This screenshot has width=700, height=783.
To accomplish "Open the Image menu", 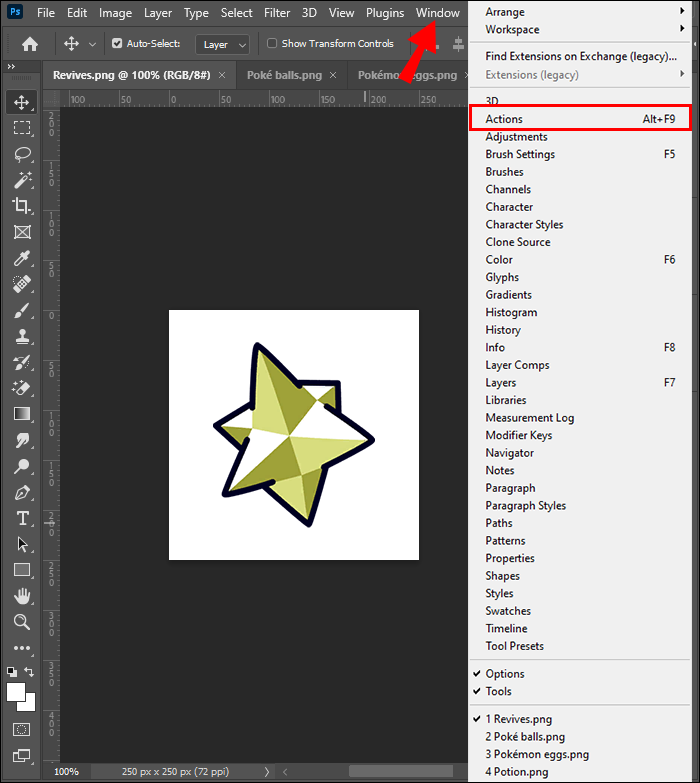I will 115,12.
